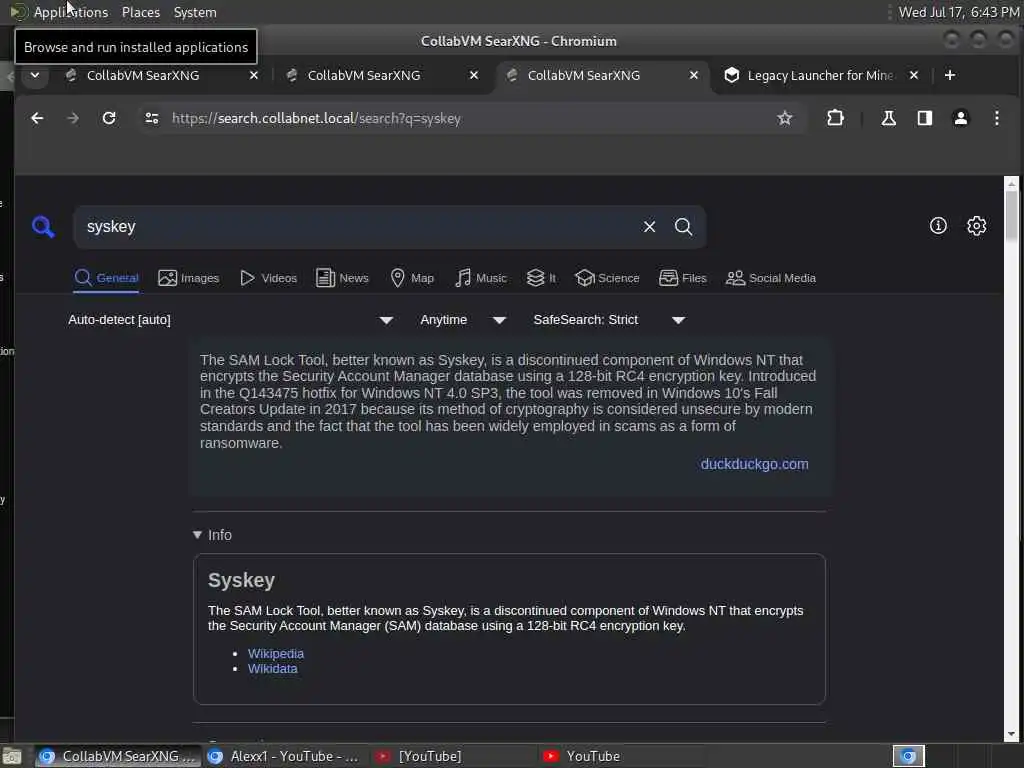
Task: Open the Wikidata link for Syskey
Action: 272,669
